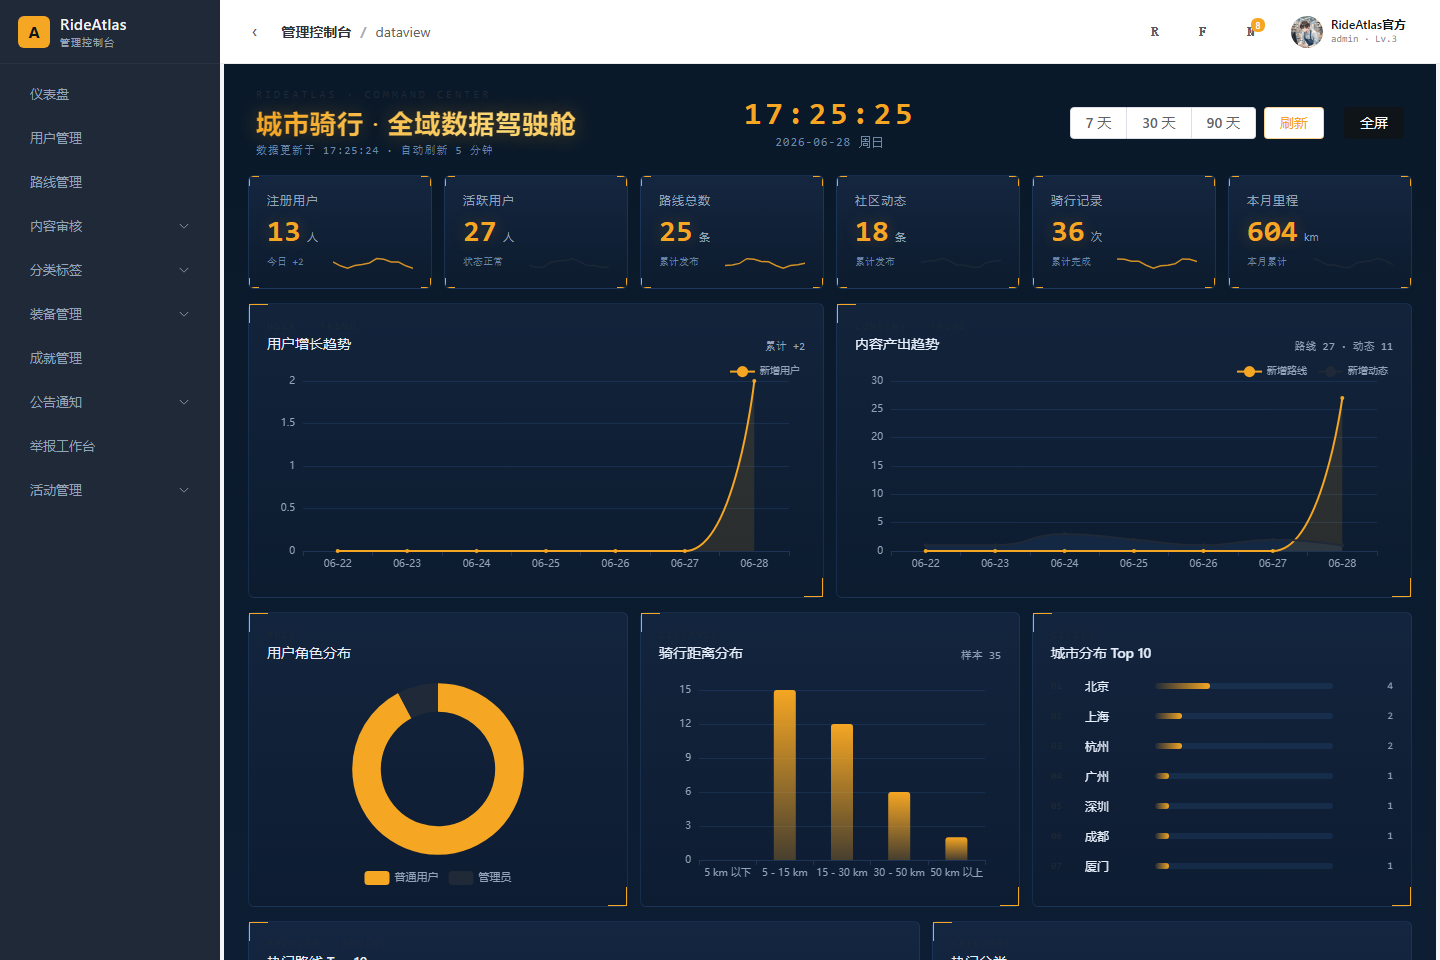Click the 厦门 row in city ranking
1440x960 pixels.
point(1222,866)
